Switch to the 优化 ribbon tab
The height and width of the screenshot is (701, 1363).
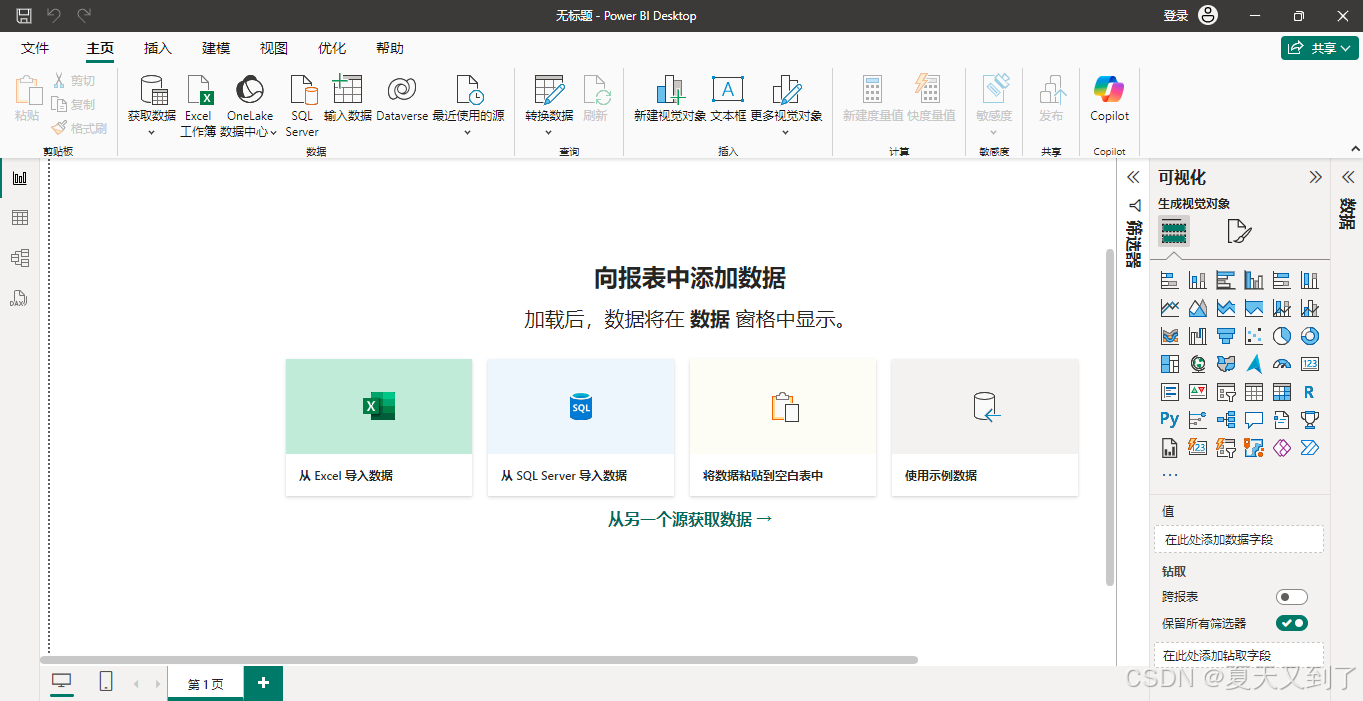pyautogui.click(x=332, y=48)
